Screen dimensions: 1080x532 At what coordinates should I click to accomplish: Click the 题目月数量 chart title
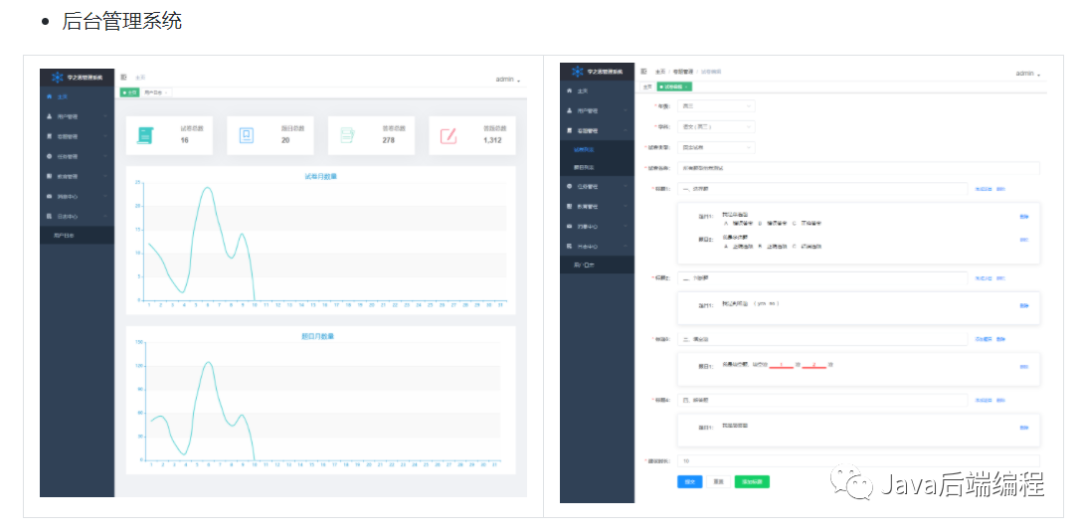pyautogui.click(x=318, y=336)
